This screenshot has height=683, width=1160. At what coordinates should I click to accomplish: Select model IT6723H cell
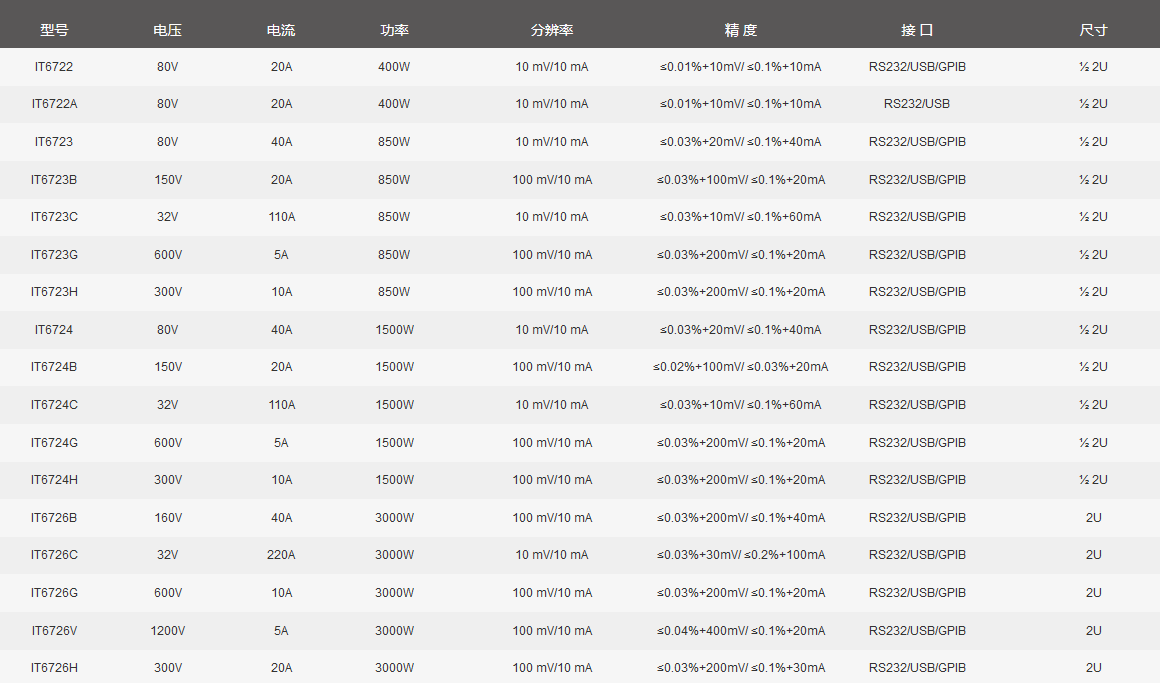[54, 292]
